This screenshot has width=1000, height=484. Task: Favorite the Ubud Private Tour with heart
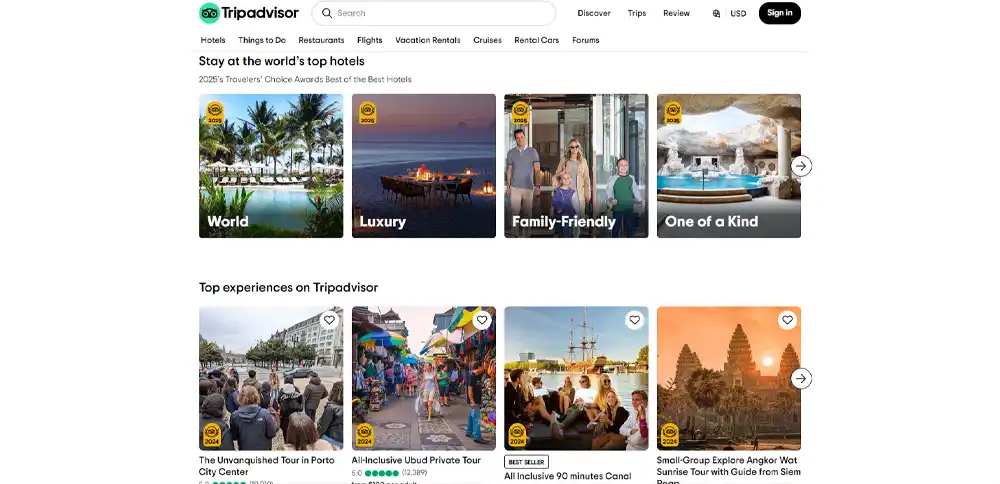coord(482,320)
